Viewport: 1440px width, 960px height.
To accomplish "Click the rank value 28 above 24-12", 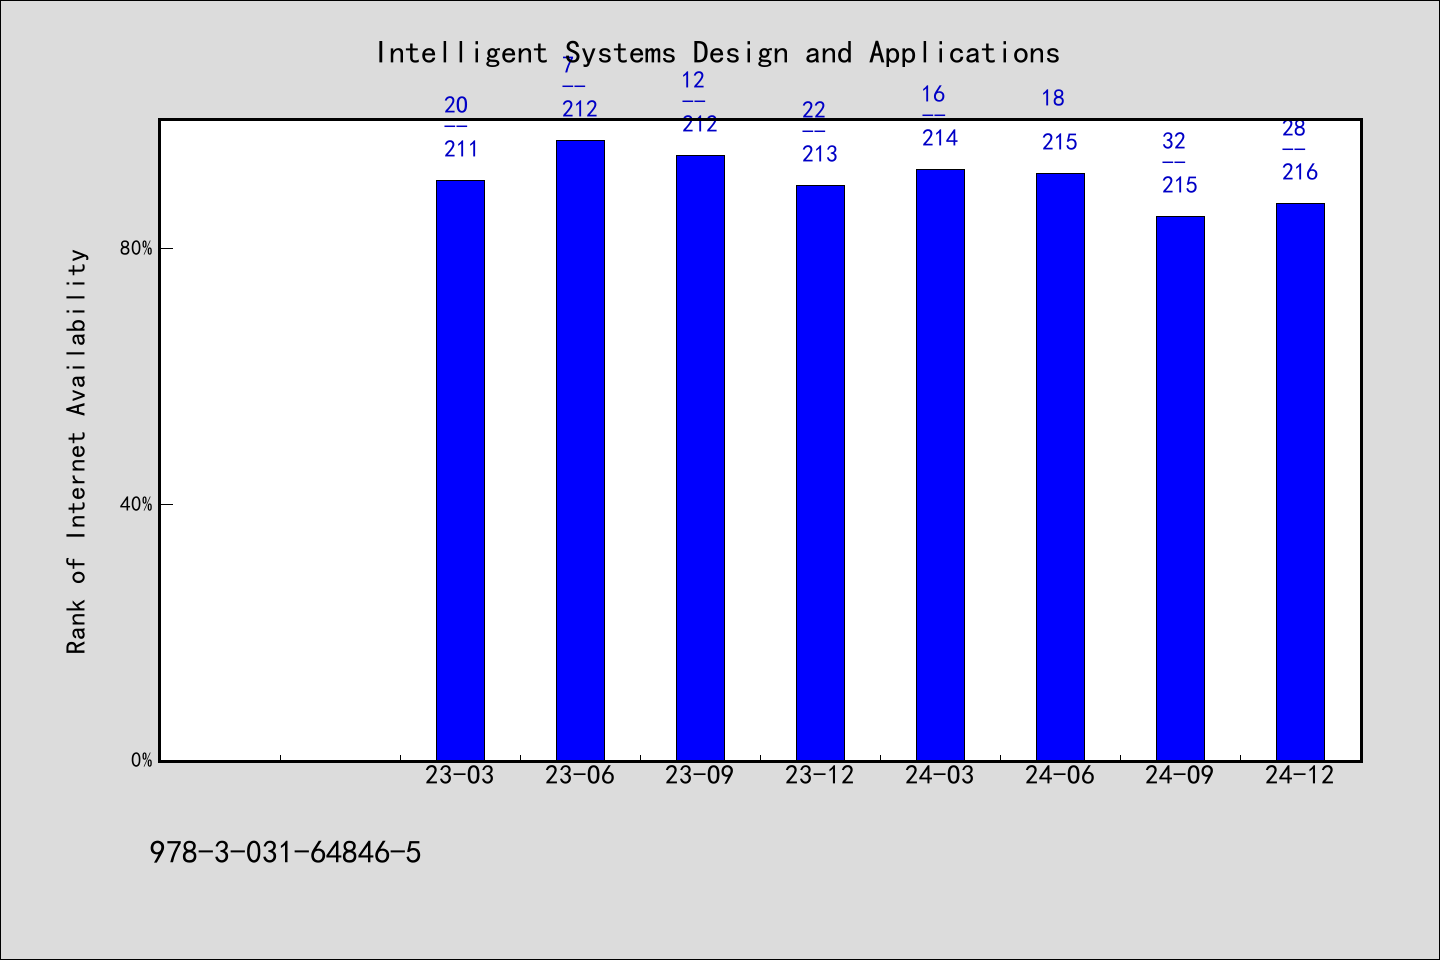I will [1294, 128].
